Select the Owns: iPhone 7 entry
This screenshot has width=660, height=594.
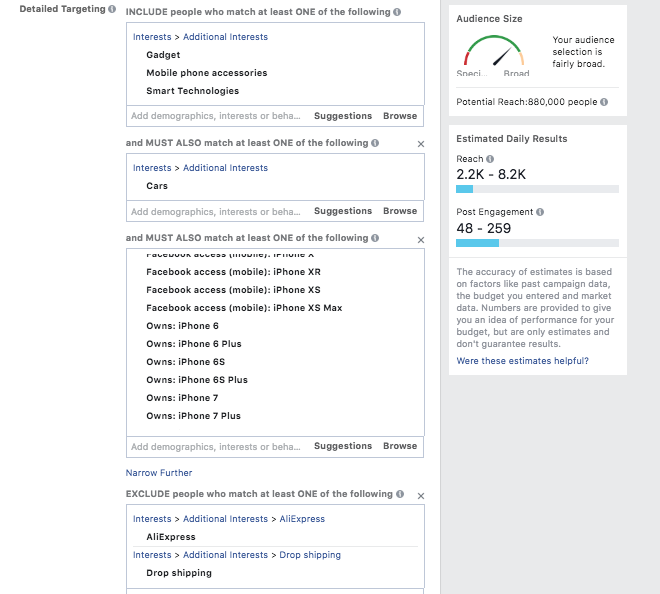click(182, 398)
